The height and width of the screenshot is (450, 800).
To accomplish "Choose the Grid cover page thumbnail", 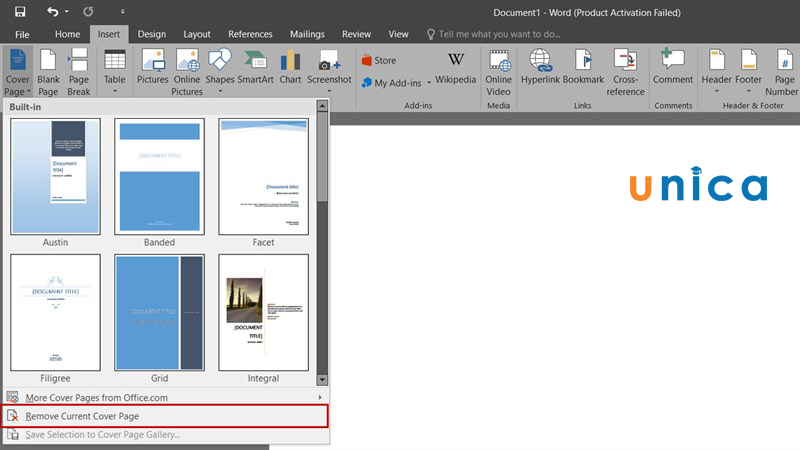I will pyautogui.click(x=159, y=312).
